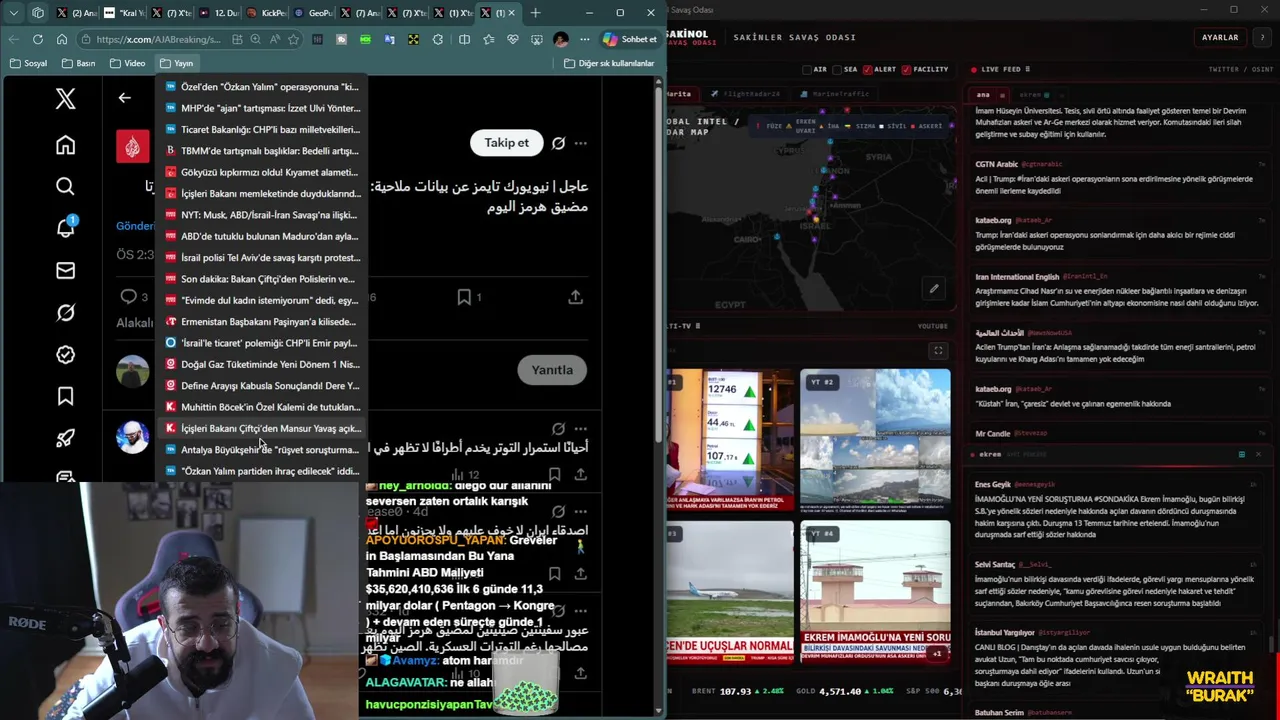Image resolution: width=1280 pixels, height=720 pixels.
Task: Click the Takip et follow button
Action: click(x=506, y=143)
